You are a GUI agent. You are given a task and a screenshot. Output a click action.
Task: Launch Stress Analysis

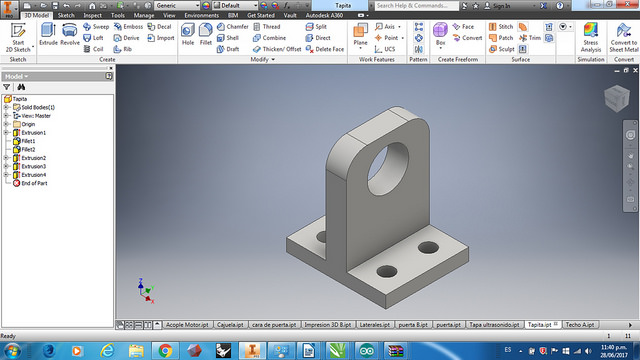pos(591,38)
